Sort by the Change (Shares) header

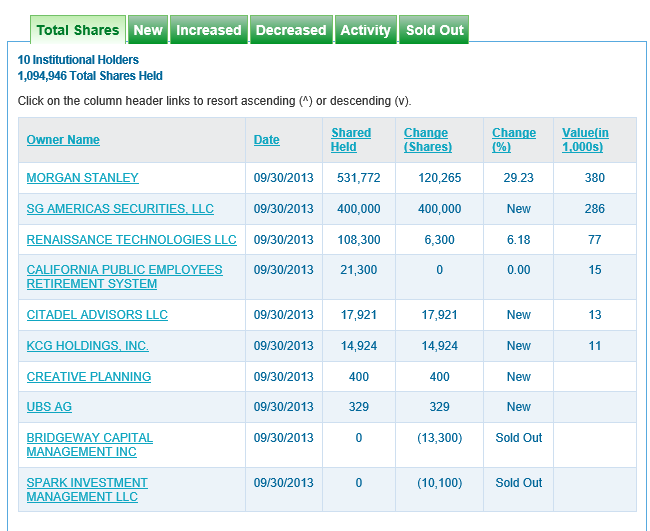[x=428, y=140]
